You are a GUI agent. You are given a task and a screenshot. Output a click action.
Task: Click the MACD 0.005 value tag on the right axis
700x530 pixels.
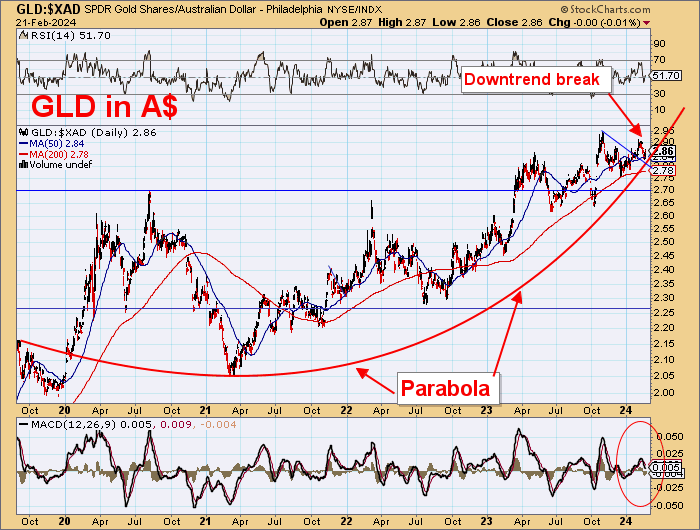pos(666,468)
